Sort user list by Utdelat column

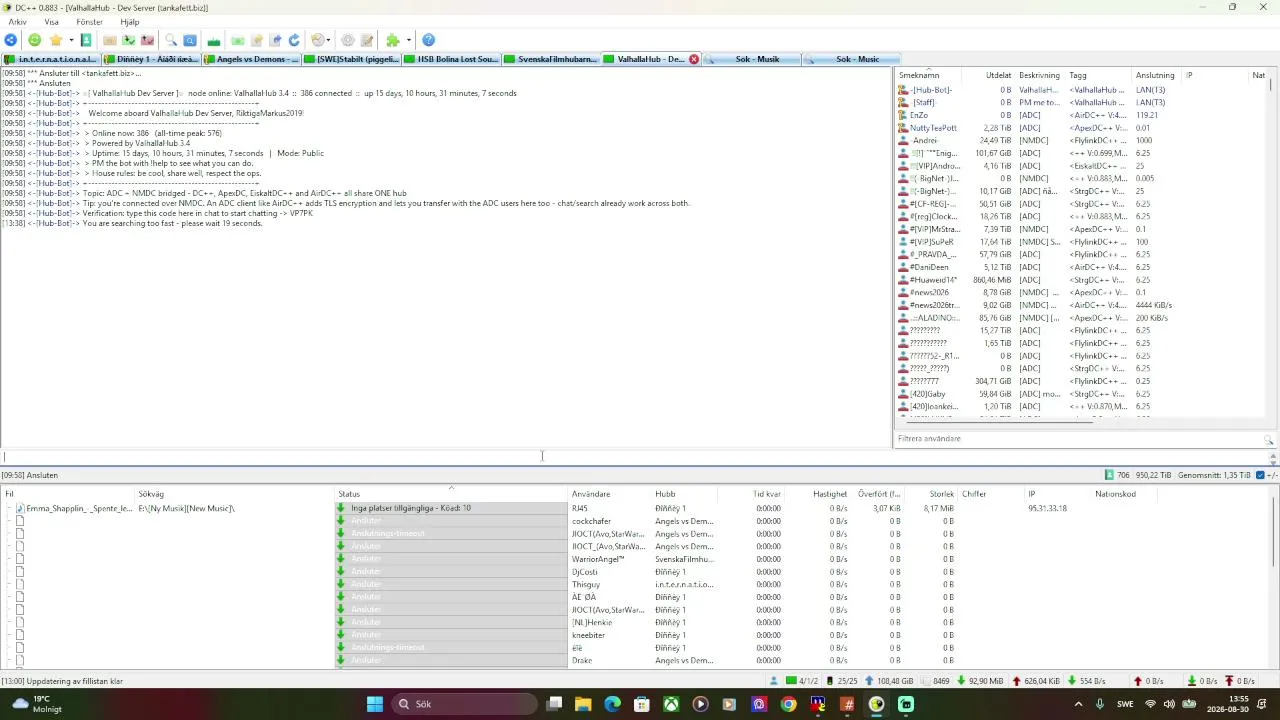click(988, 75)
